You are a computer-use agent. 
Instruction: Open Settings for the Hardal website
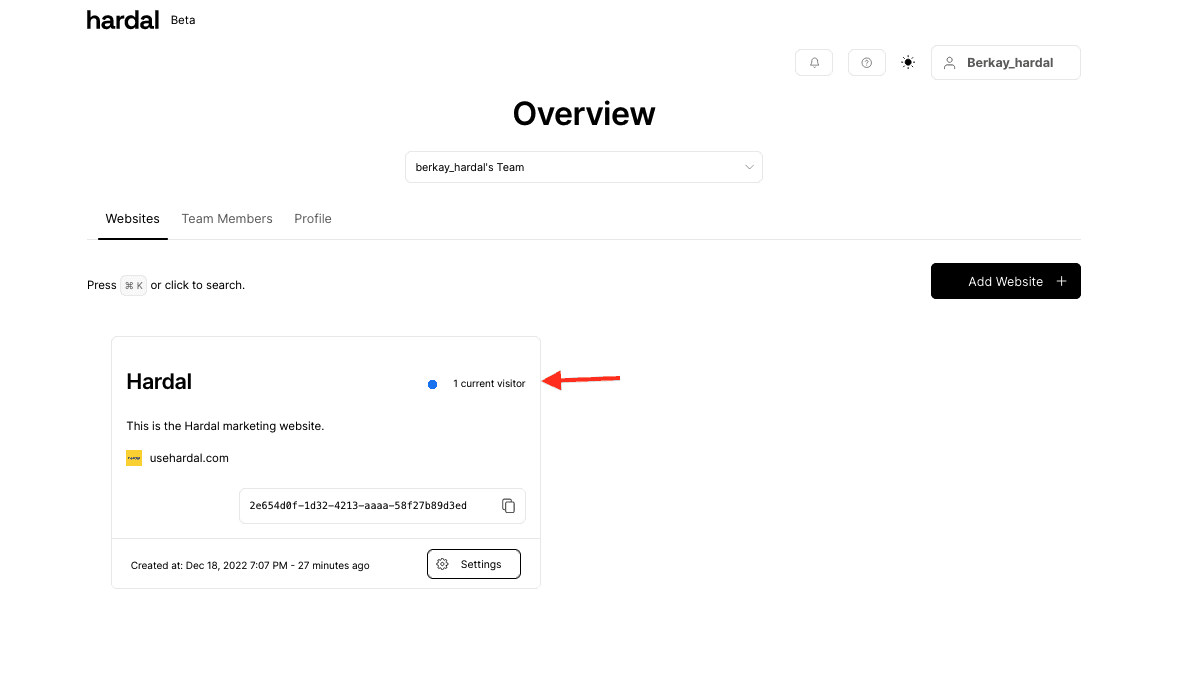coord(474,564)
